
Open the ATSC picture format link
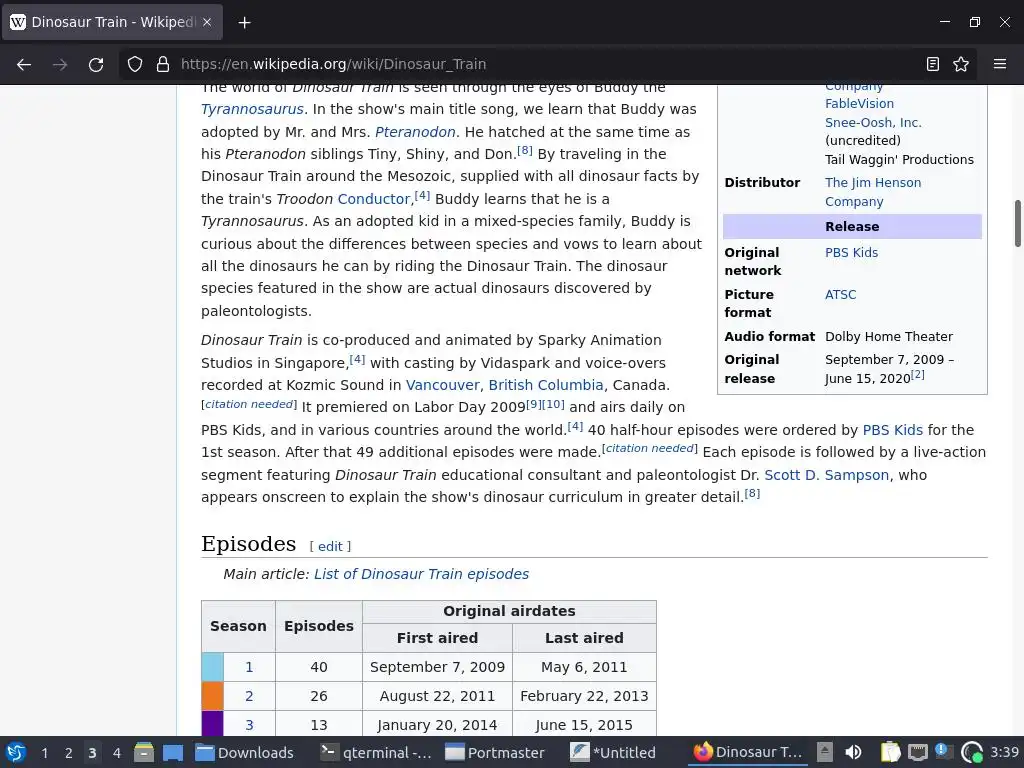pos(840,295)
